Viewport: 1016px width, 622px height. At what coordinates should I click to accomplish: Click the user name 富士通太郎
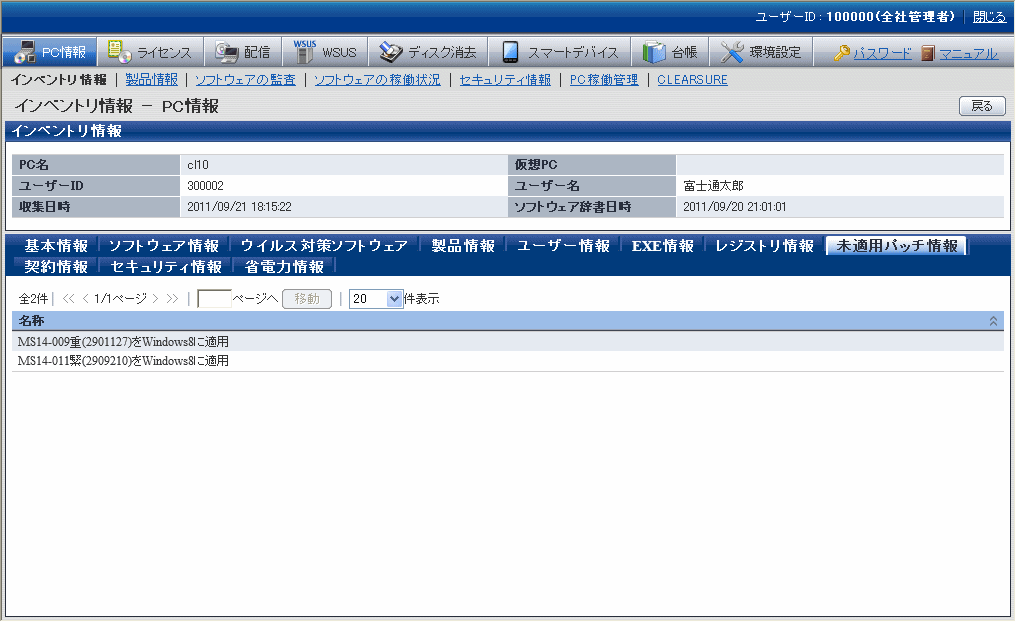(x=713, y=186)
